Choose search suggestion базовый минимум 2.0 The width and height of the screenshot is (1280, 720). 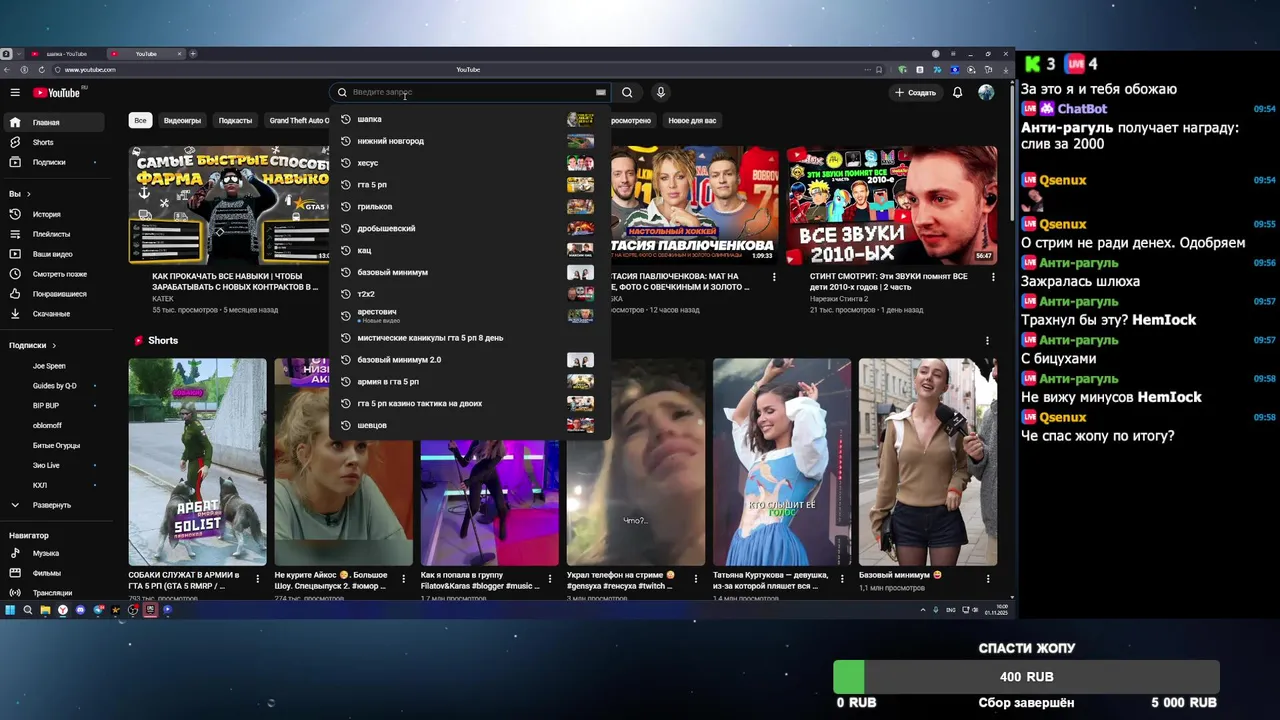coord(468,360)
